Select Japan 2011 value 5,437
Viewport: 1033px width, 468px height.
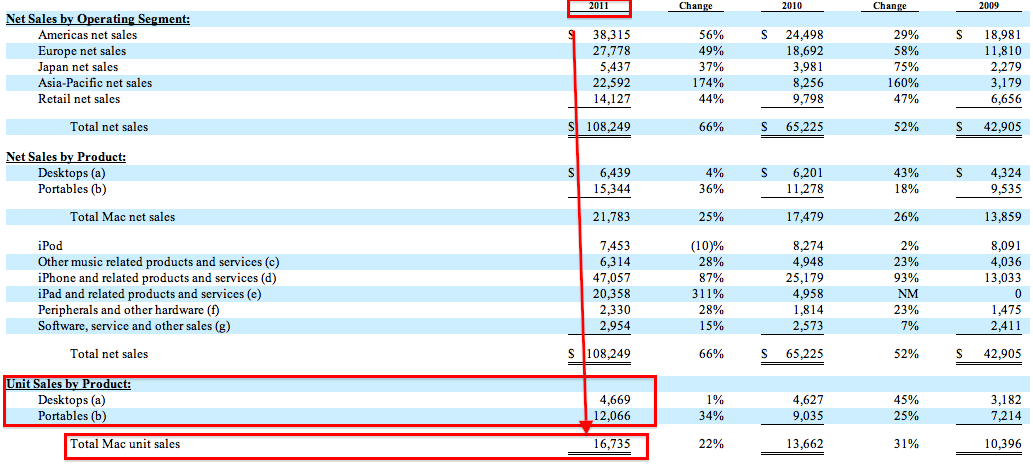[615, 67]
